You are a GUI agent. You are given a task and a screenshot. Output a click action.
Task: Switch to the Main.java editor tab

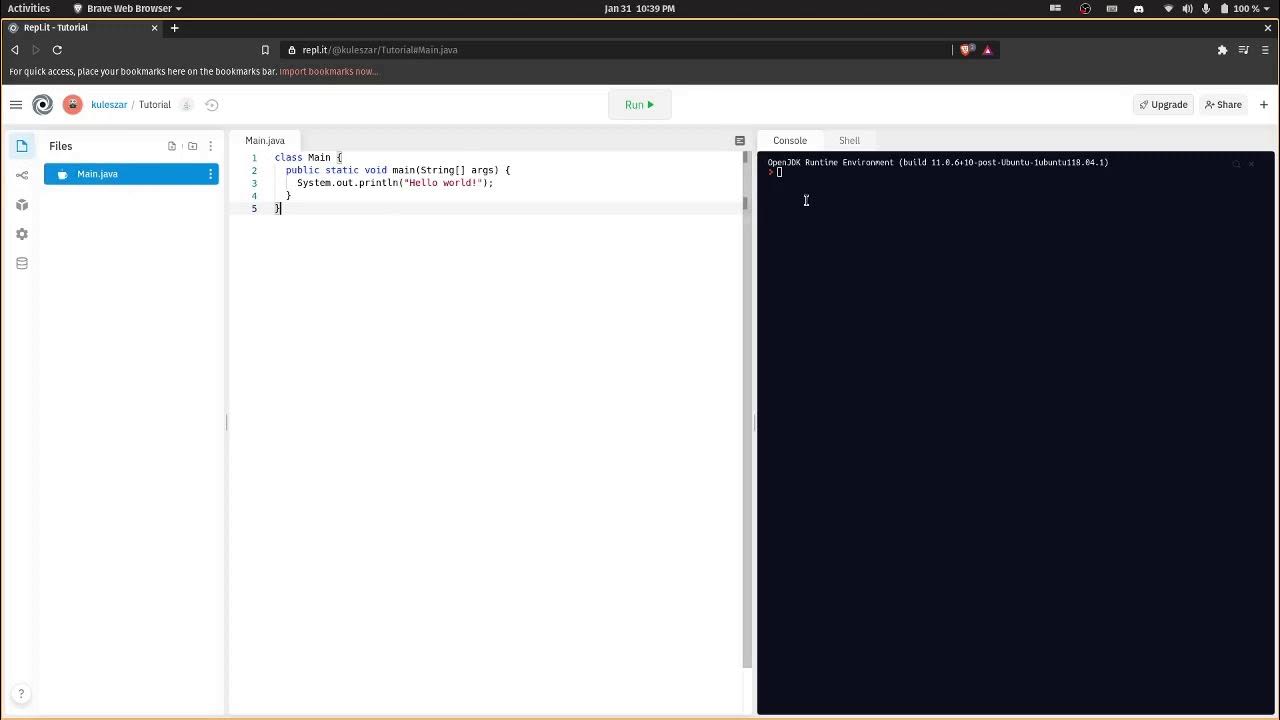(265, 140)
